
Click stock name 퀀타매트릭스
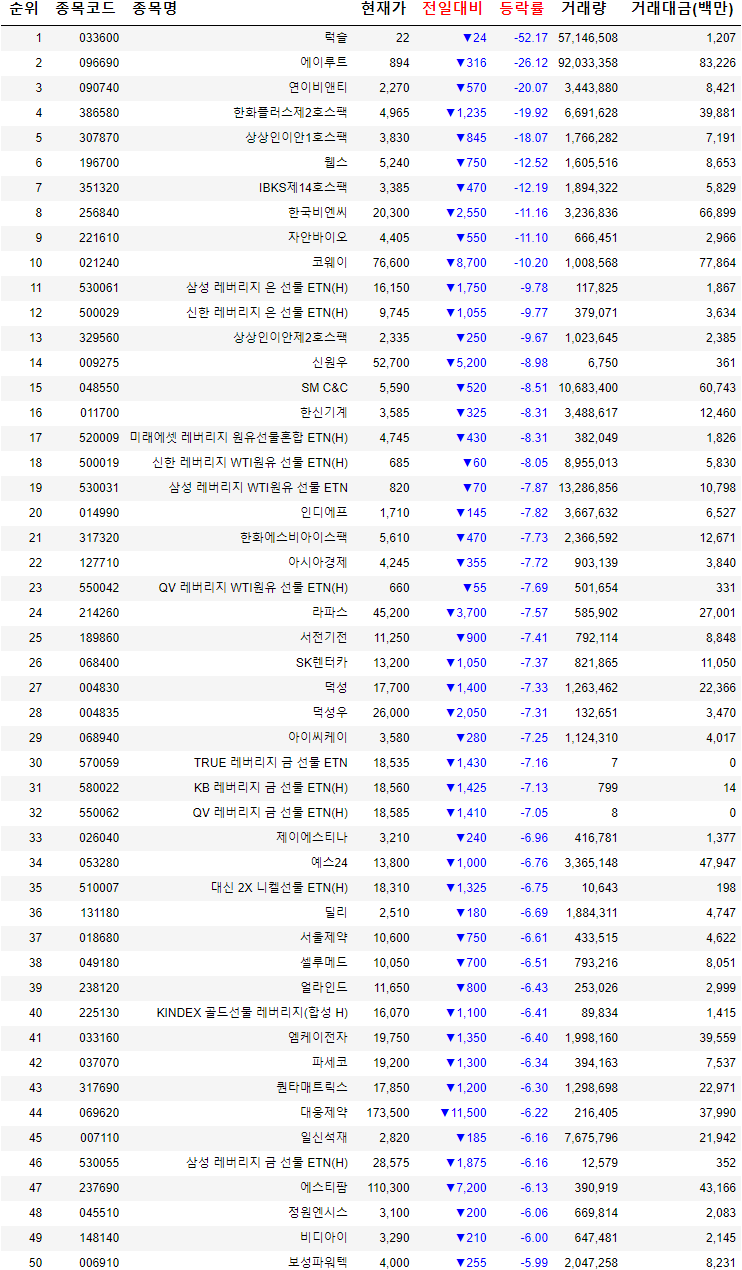point(312,1088)
